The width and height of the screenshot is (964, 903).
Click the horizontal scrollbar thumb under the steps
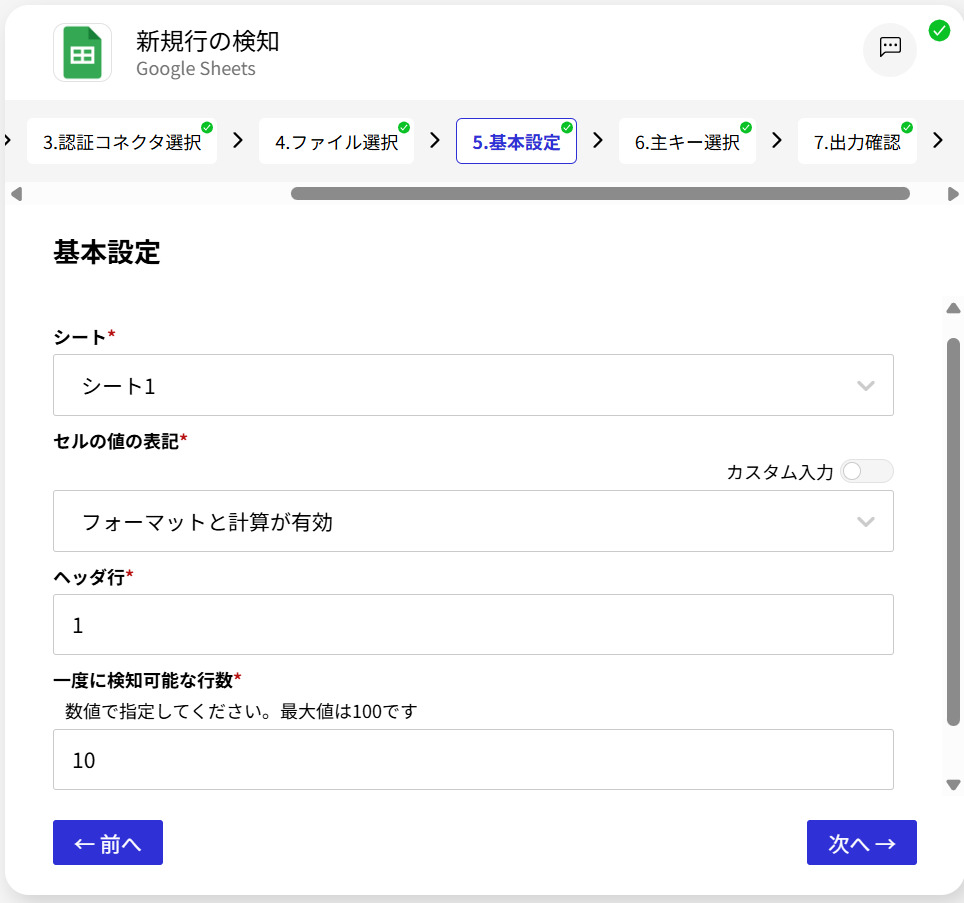[x=600, y=194]
